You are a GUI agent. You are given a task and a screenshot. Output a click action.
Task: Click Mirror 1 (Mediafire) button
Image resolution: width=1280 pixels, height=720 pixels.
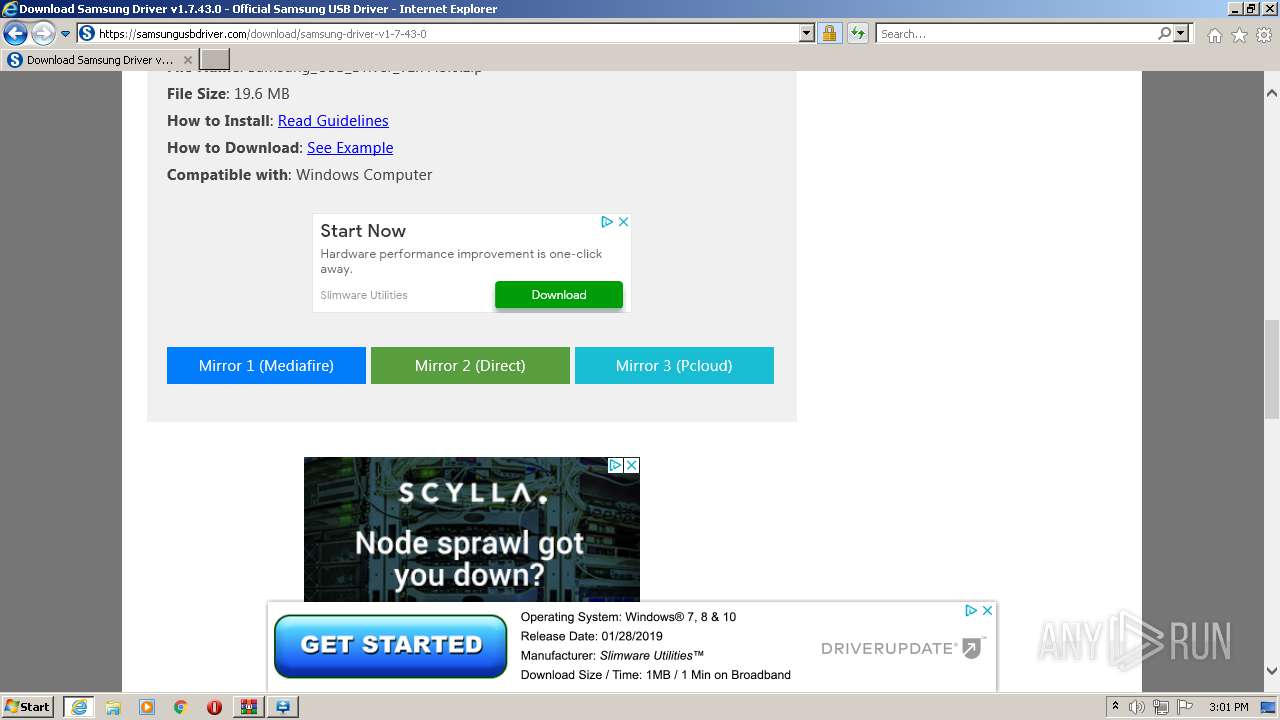point(266,366)
